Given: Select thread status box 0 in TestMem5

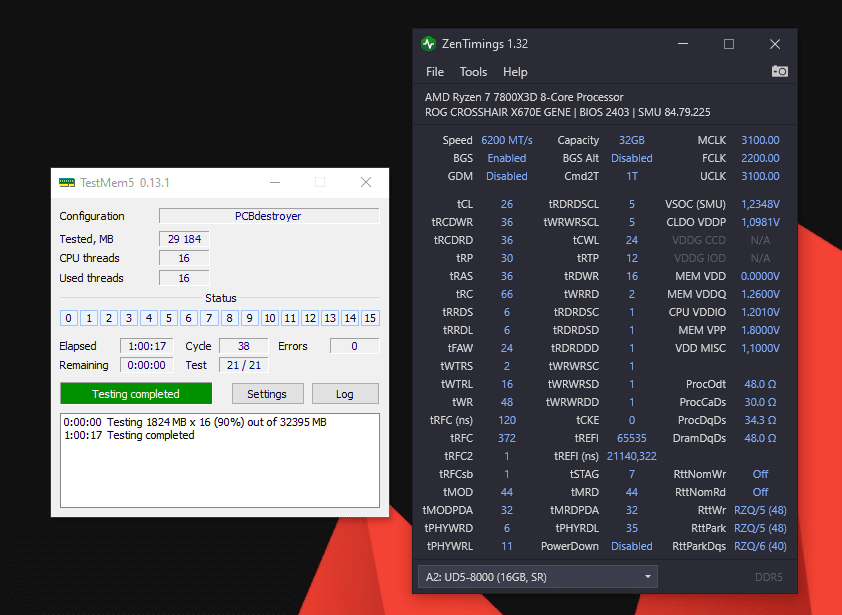Looking at the screenshot, I should tap(68, 318).
